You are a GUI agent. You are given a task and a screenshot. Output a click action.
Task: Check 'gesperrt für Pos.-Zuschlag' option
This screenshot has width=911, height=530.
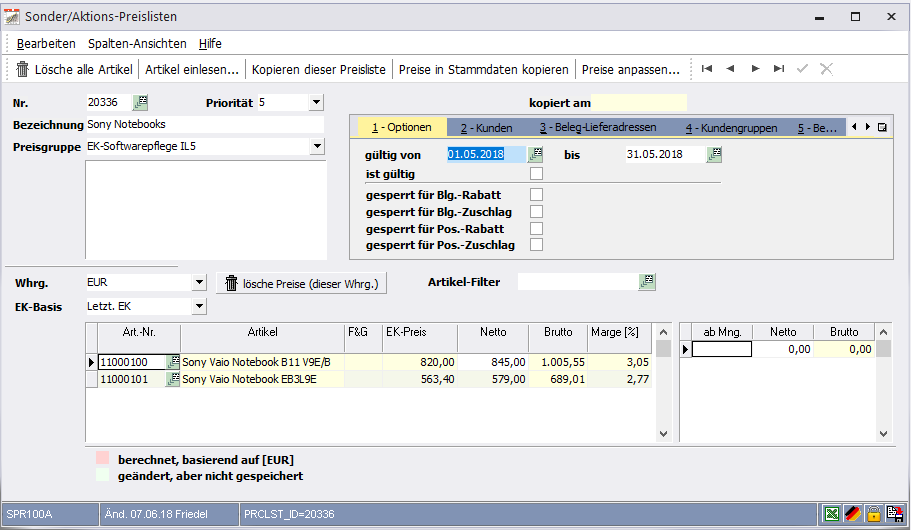pos(536,245)
